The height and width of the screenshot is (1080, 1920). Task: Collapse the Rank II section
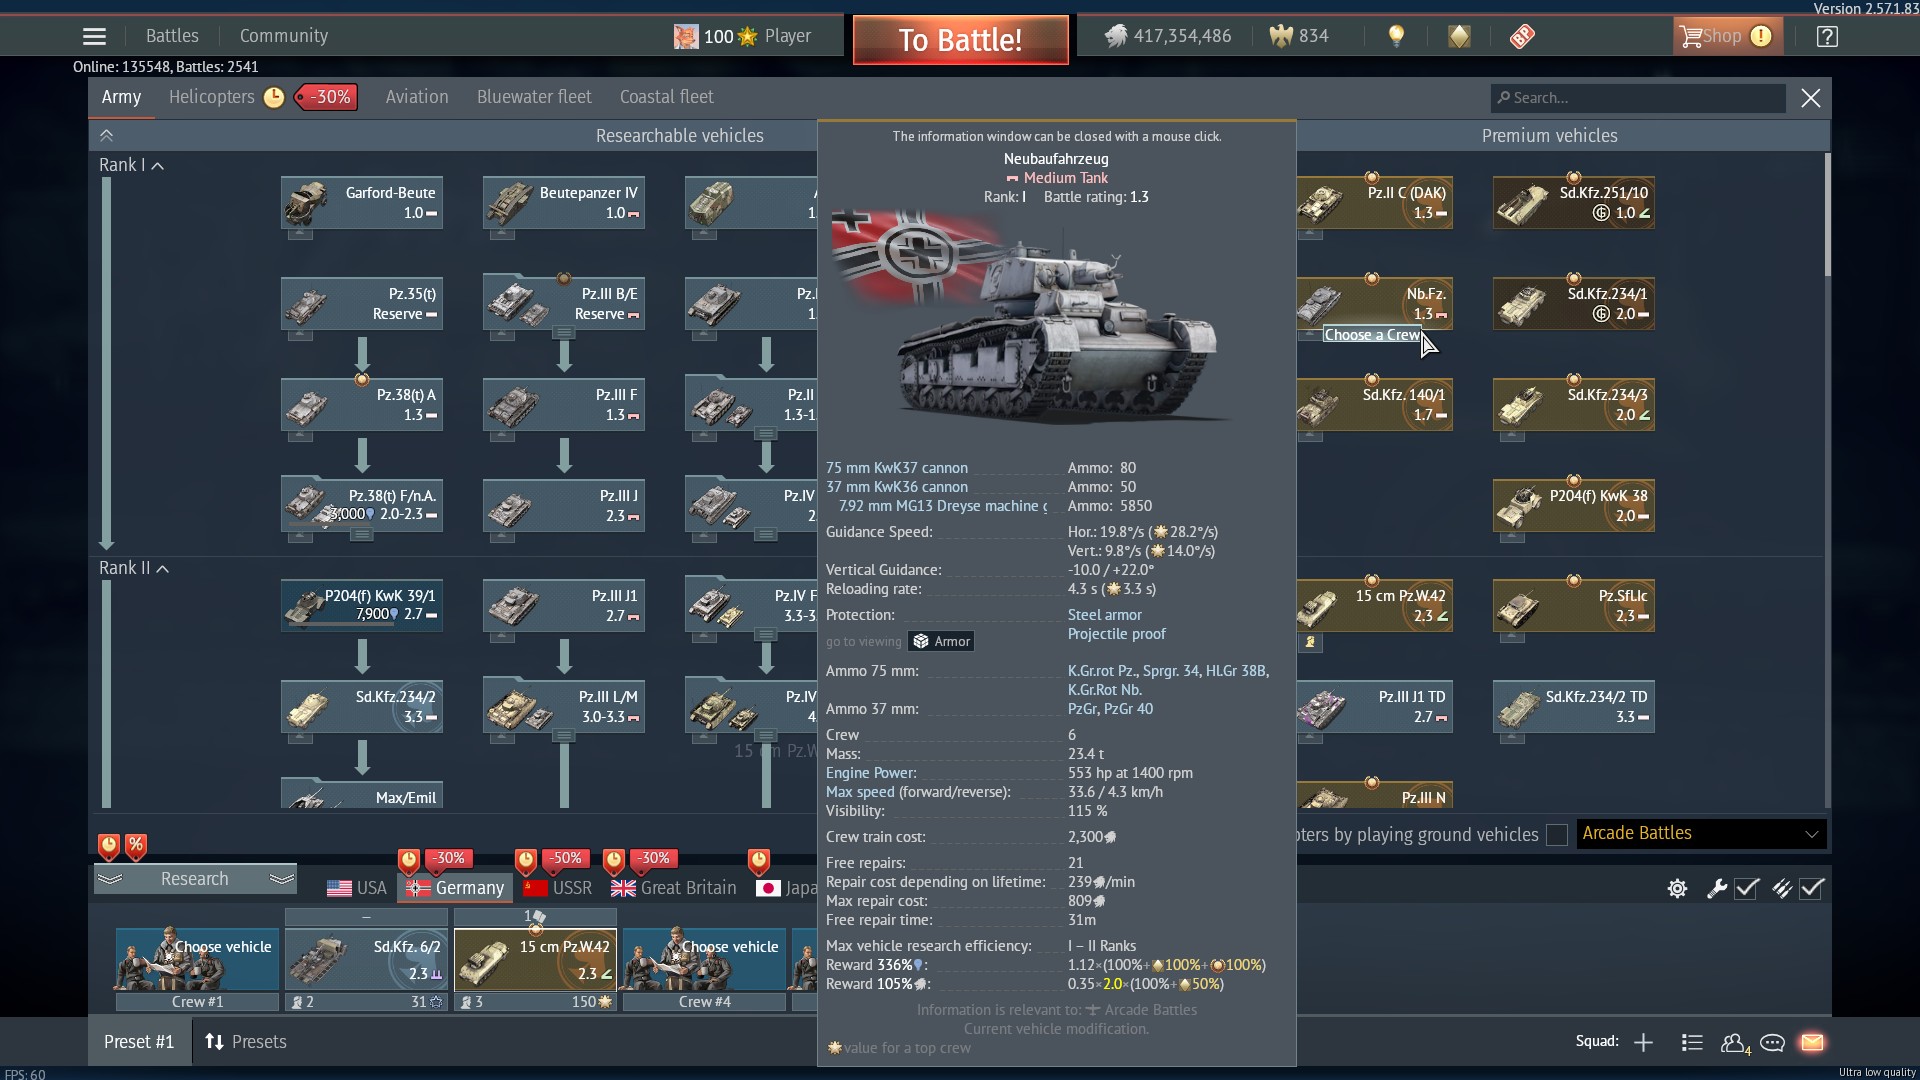click(162, 569)
